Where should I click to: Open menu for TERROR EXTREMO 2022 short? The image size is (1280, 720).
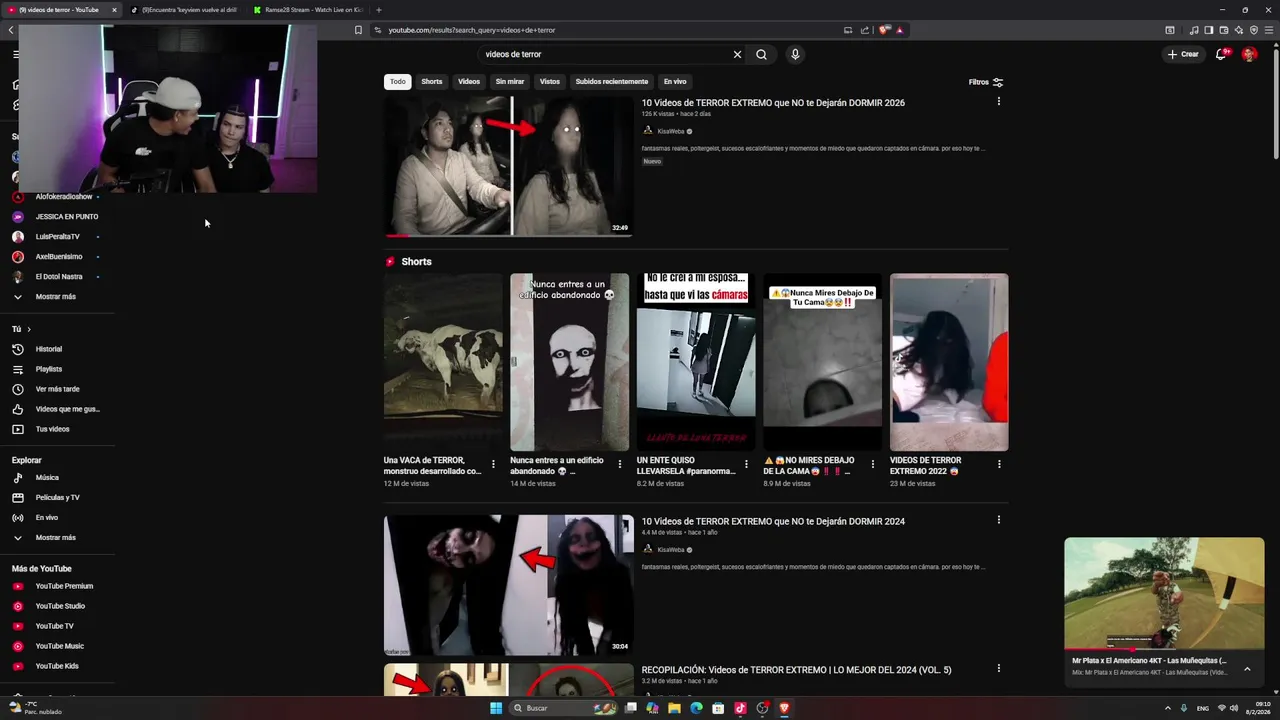point(999,464)
